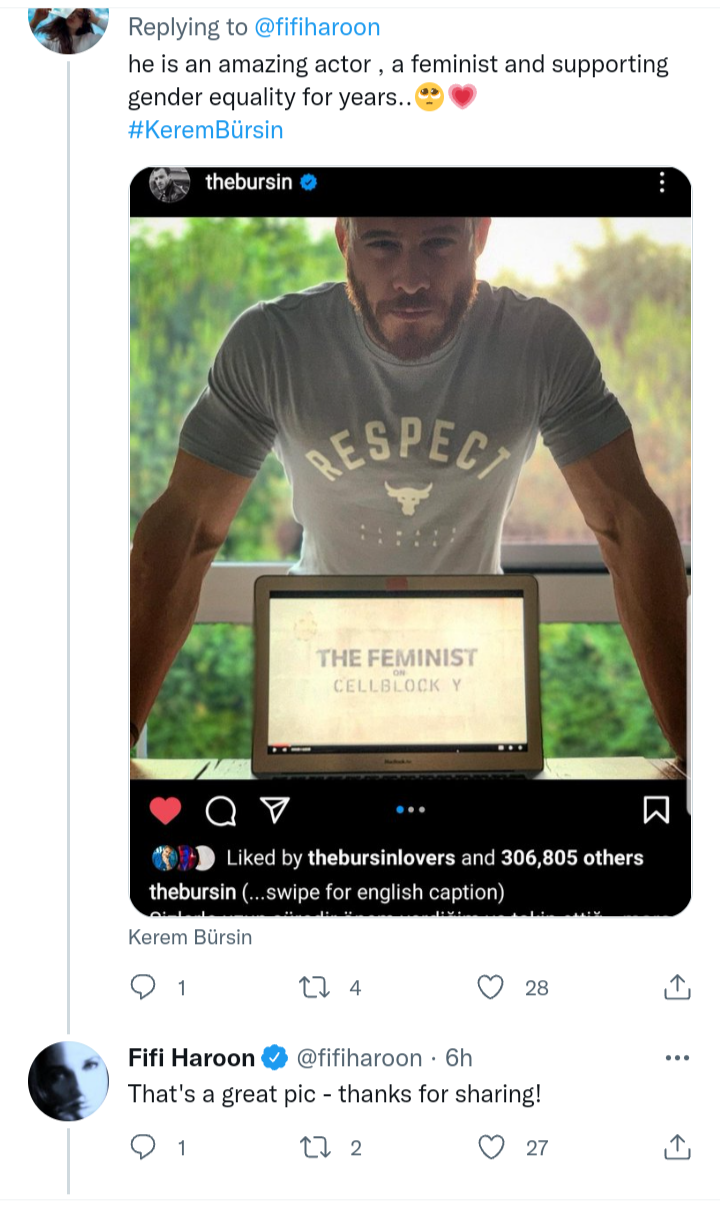720x1213 pixels.
Task: Open the Fifi Haroon display name
Action: coord(193,1058)
